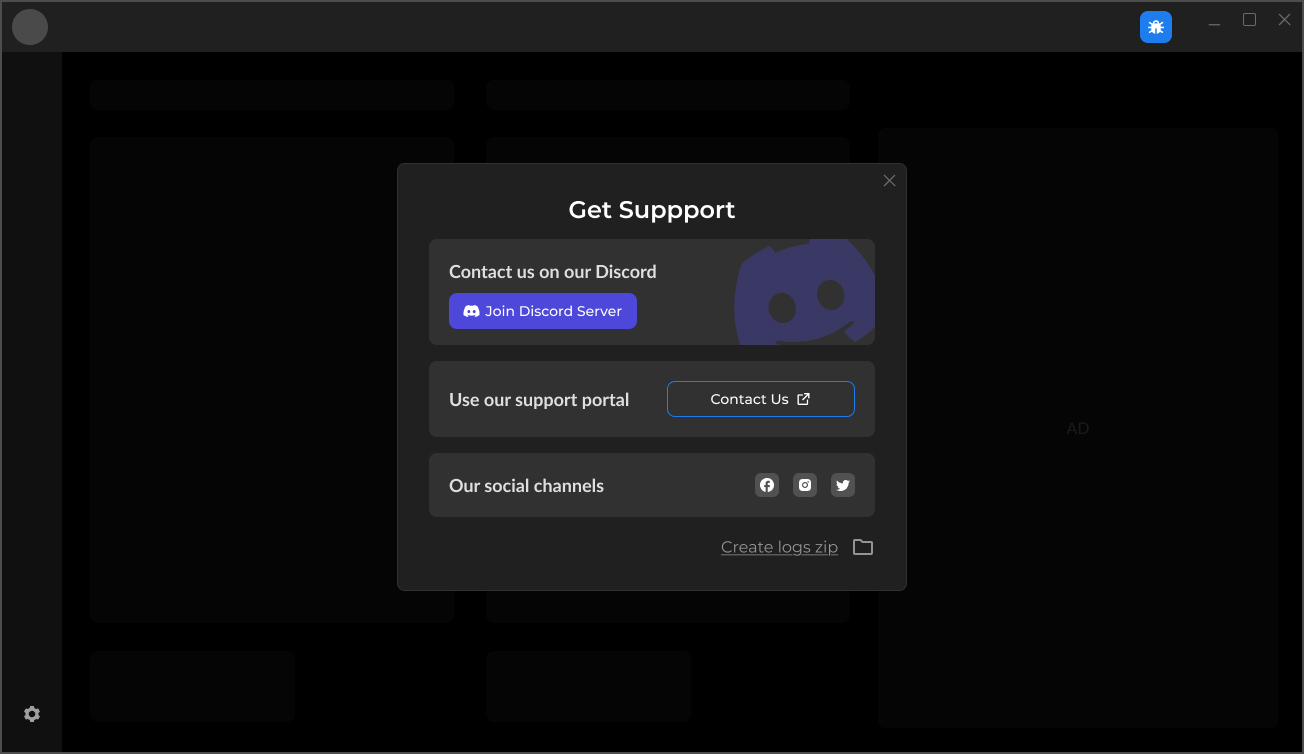The width and height of the screenshot is (1304, 754).
Task: Select "Use our support portal" text
Action: (x=539, y=400)
